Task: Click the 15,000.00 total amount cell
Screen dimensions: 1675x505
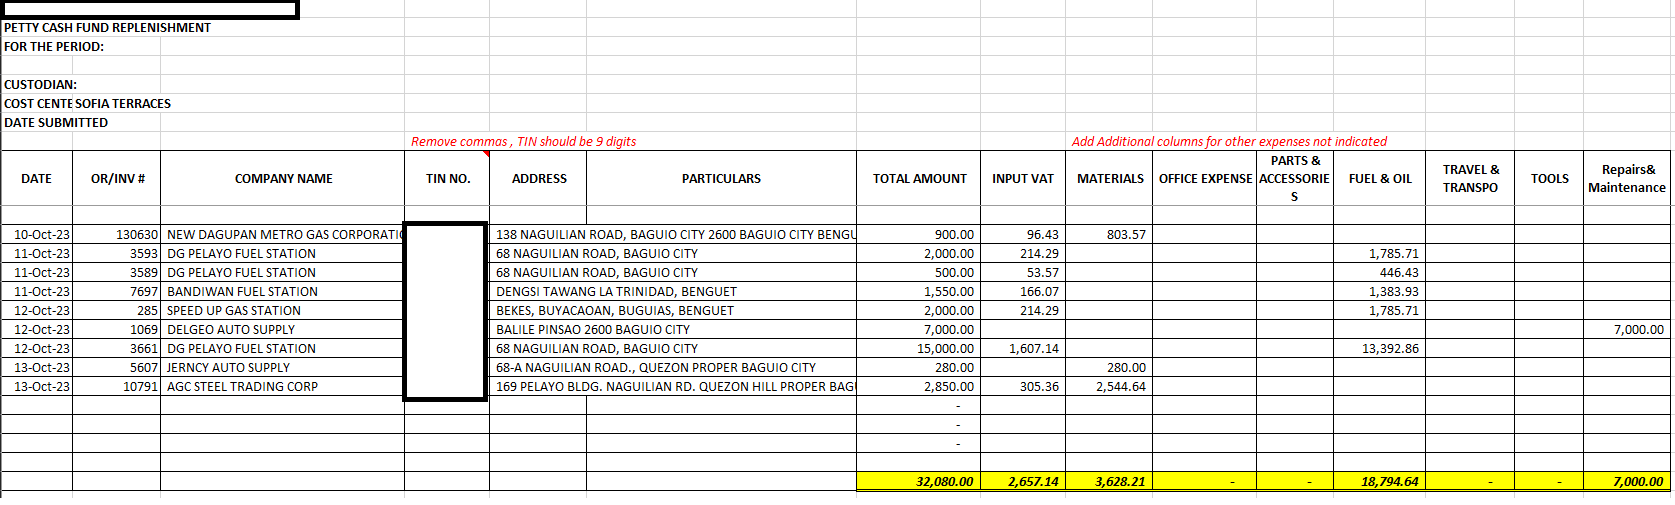Action: (919, 349)
